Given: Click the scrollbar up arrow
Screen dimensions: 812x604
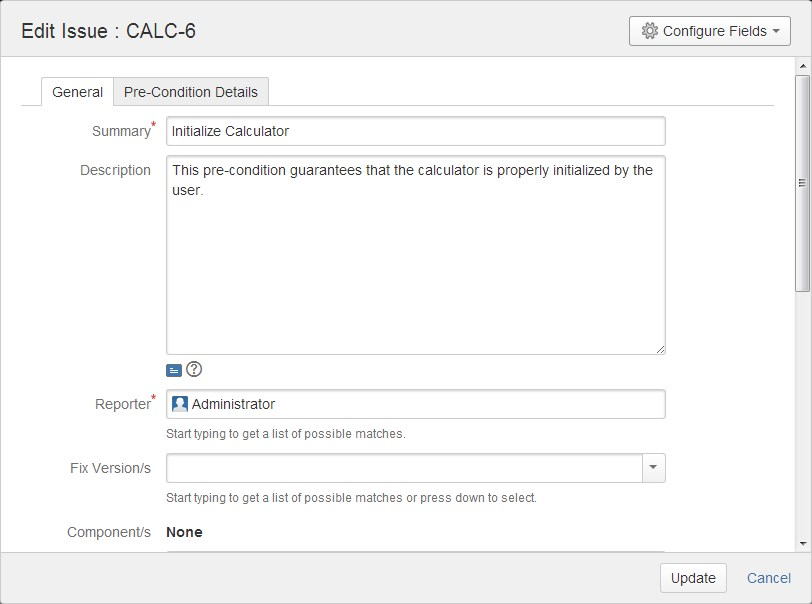Looking at the screenshot, I should click(803, 66).
